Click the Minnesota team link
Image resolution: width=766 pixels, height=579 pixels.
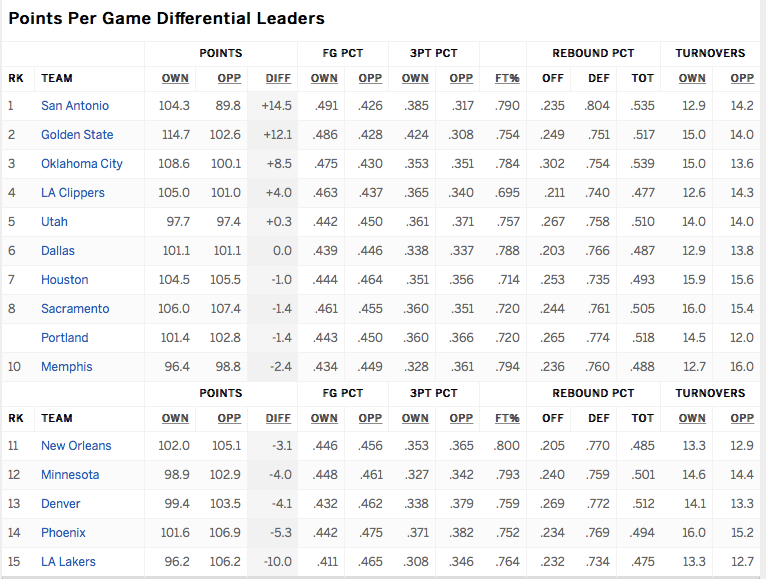(70, 475)
